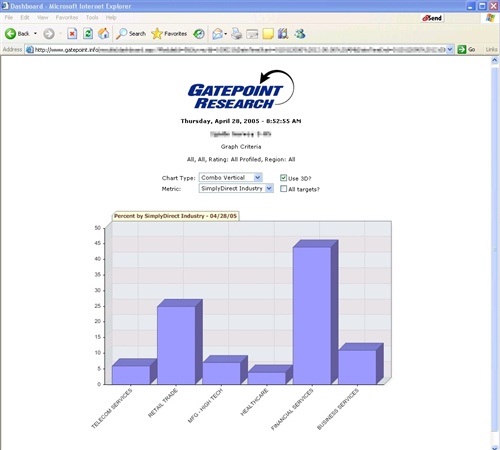Open the History or Media toolbar icon

pyautogui.click(x=199, y=34)
